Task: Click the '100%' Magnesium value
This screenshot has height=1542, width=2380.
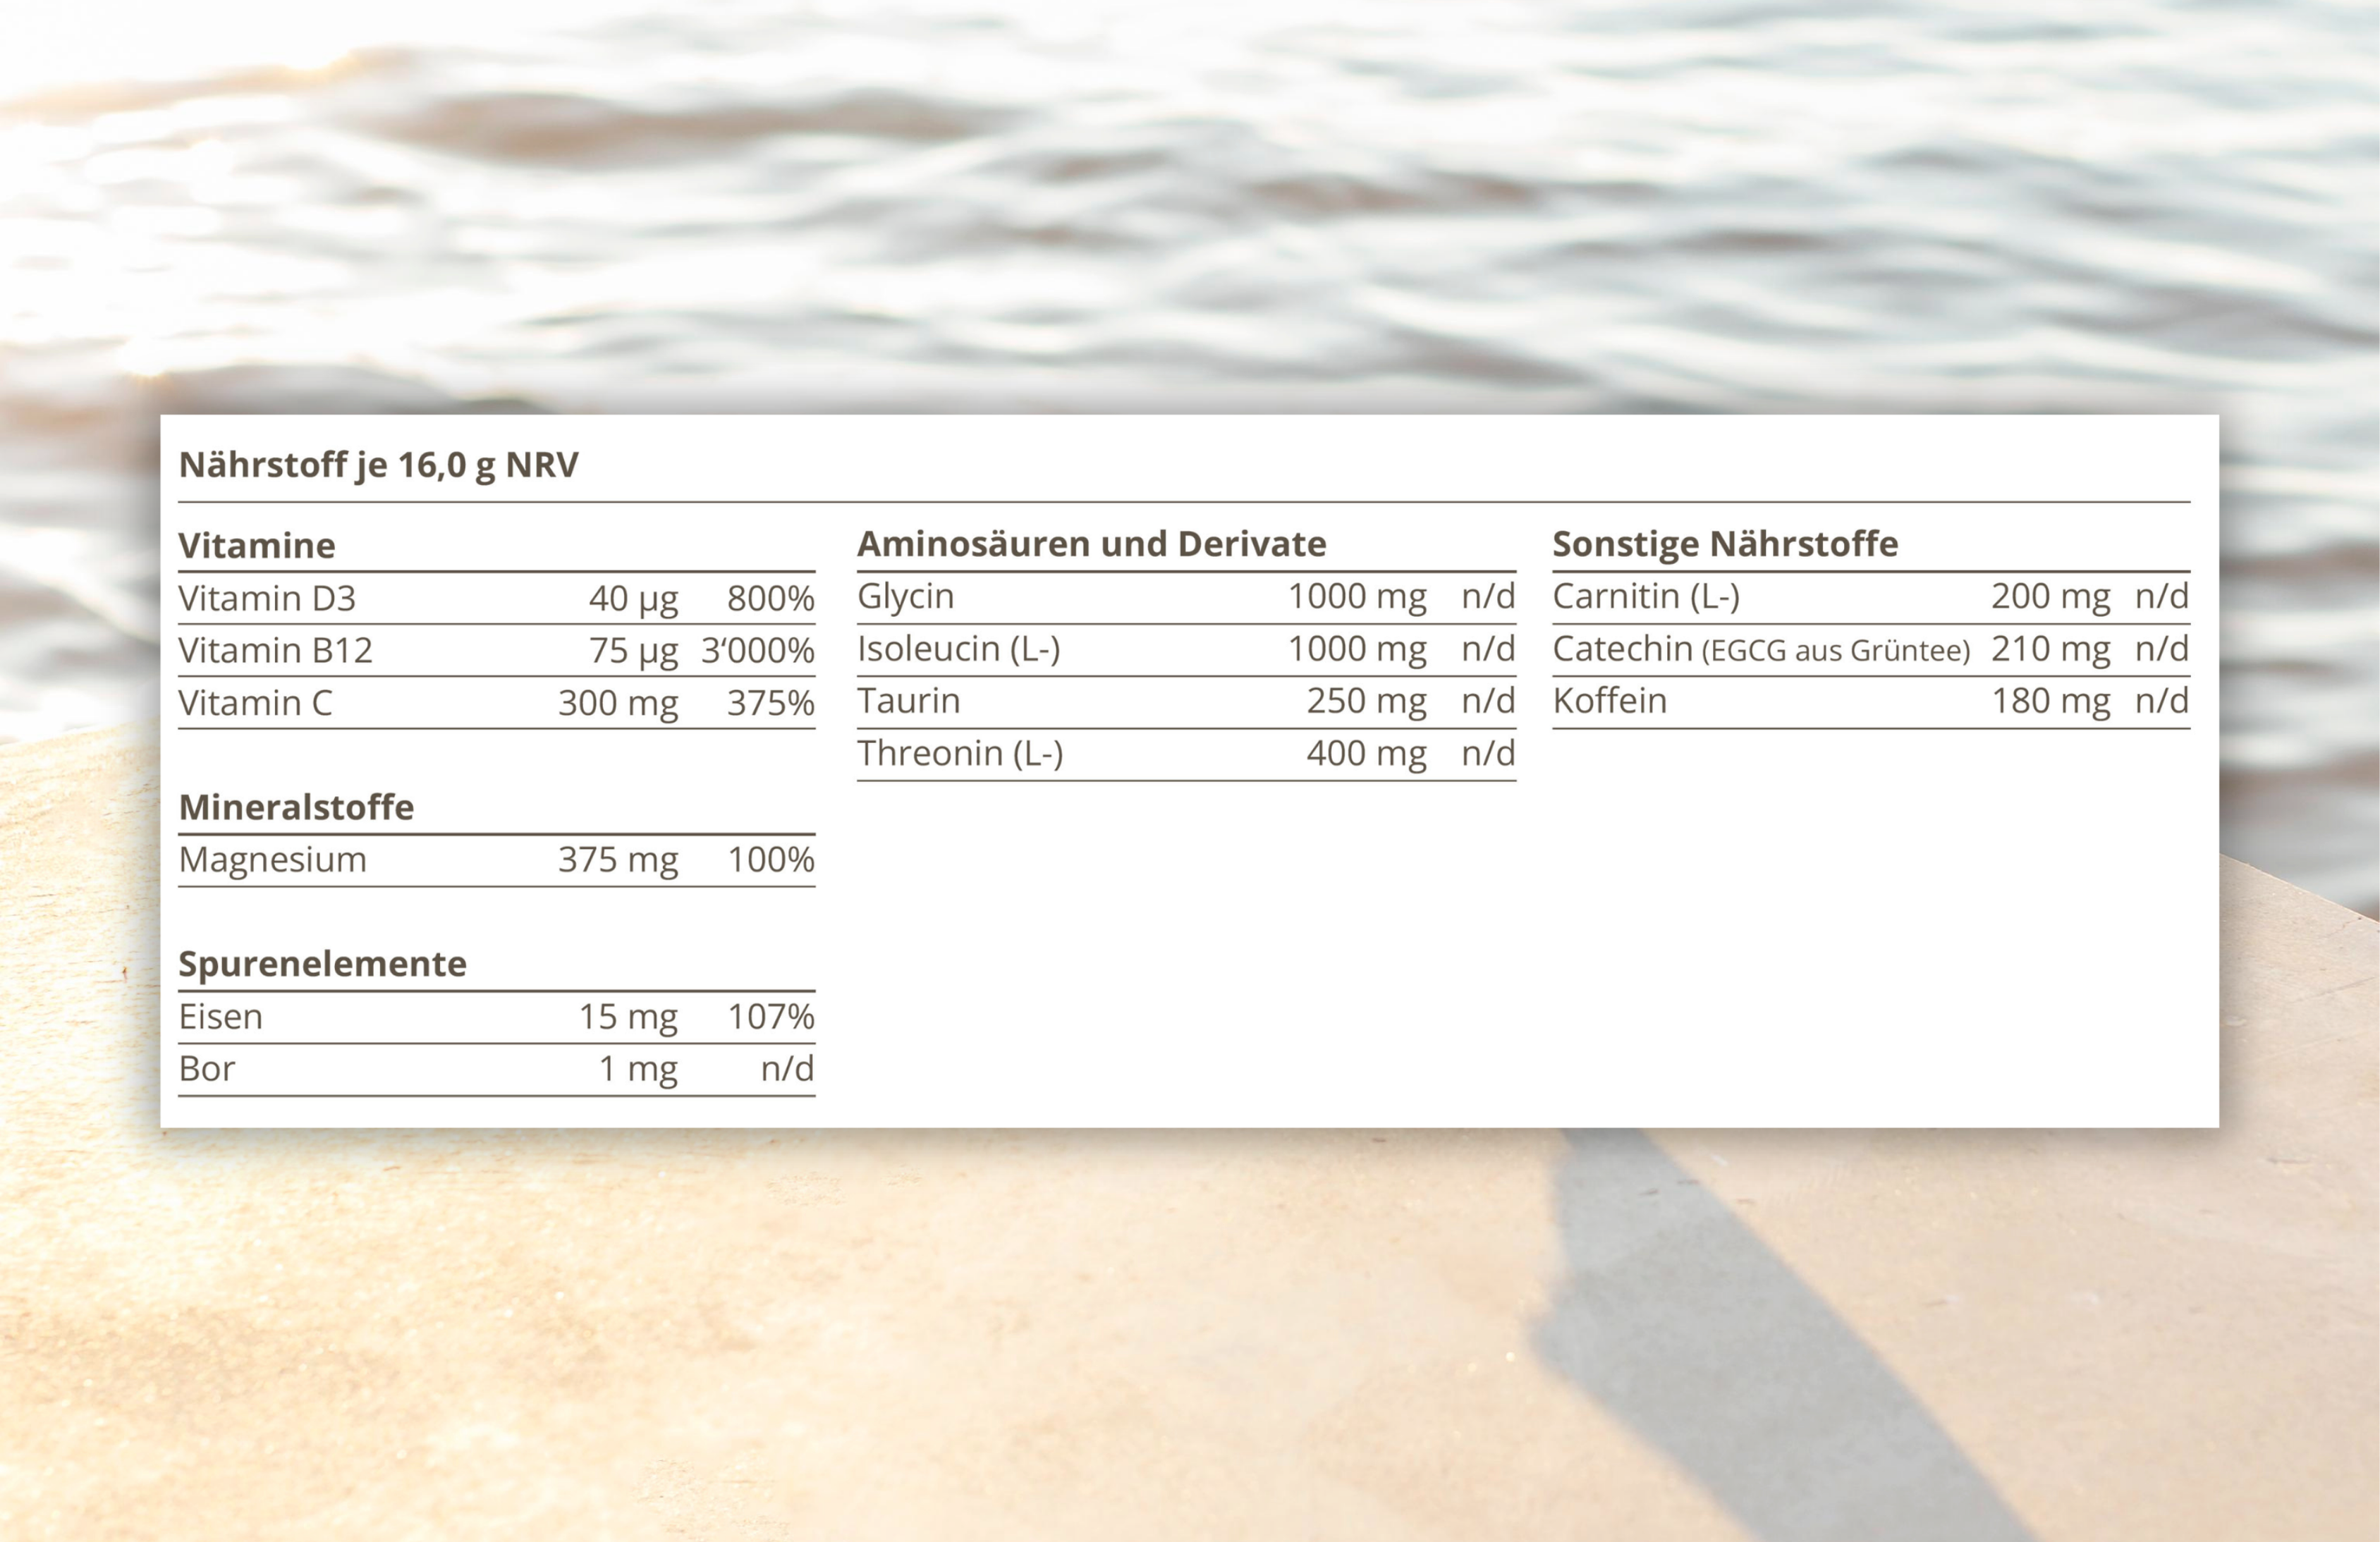Action: click(x=770, y=859)
